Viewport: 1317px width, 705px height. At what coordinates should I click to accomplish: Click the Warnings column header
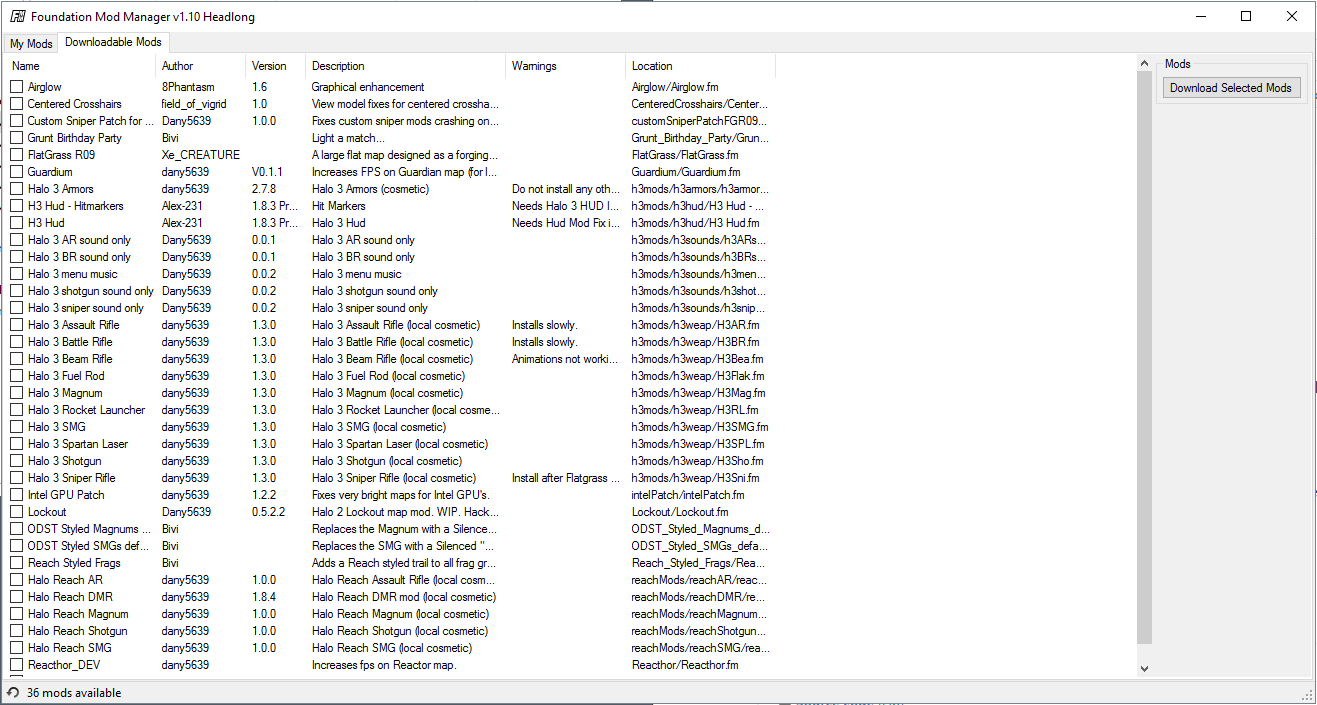click(x=565, y=66)
